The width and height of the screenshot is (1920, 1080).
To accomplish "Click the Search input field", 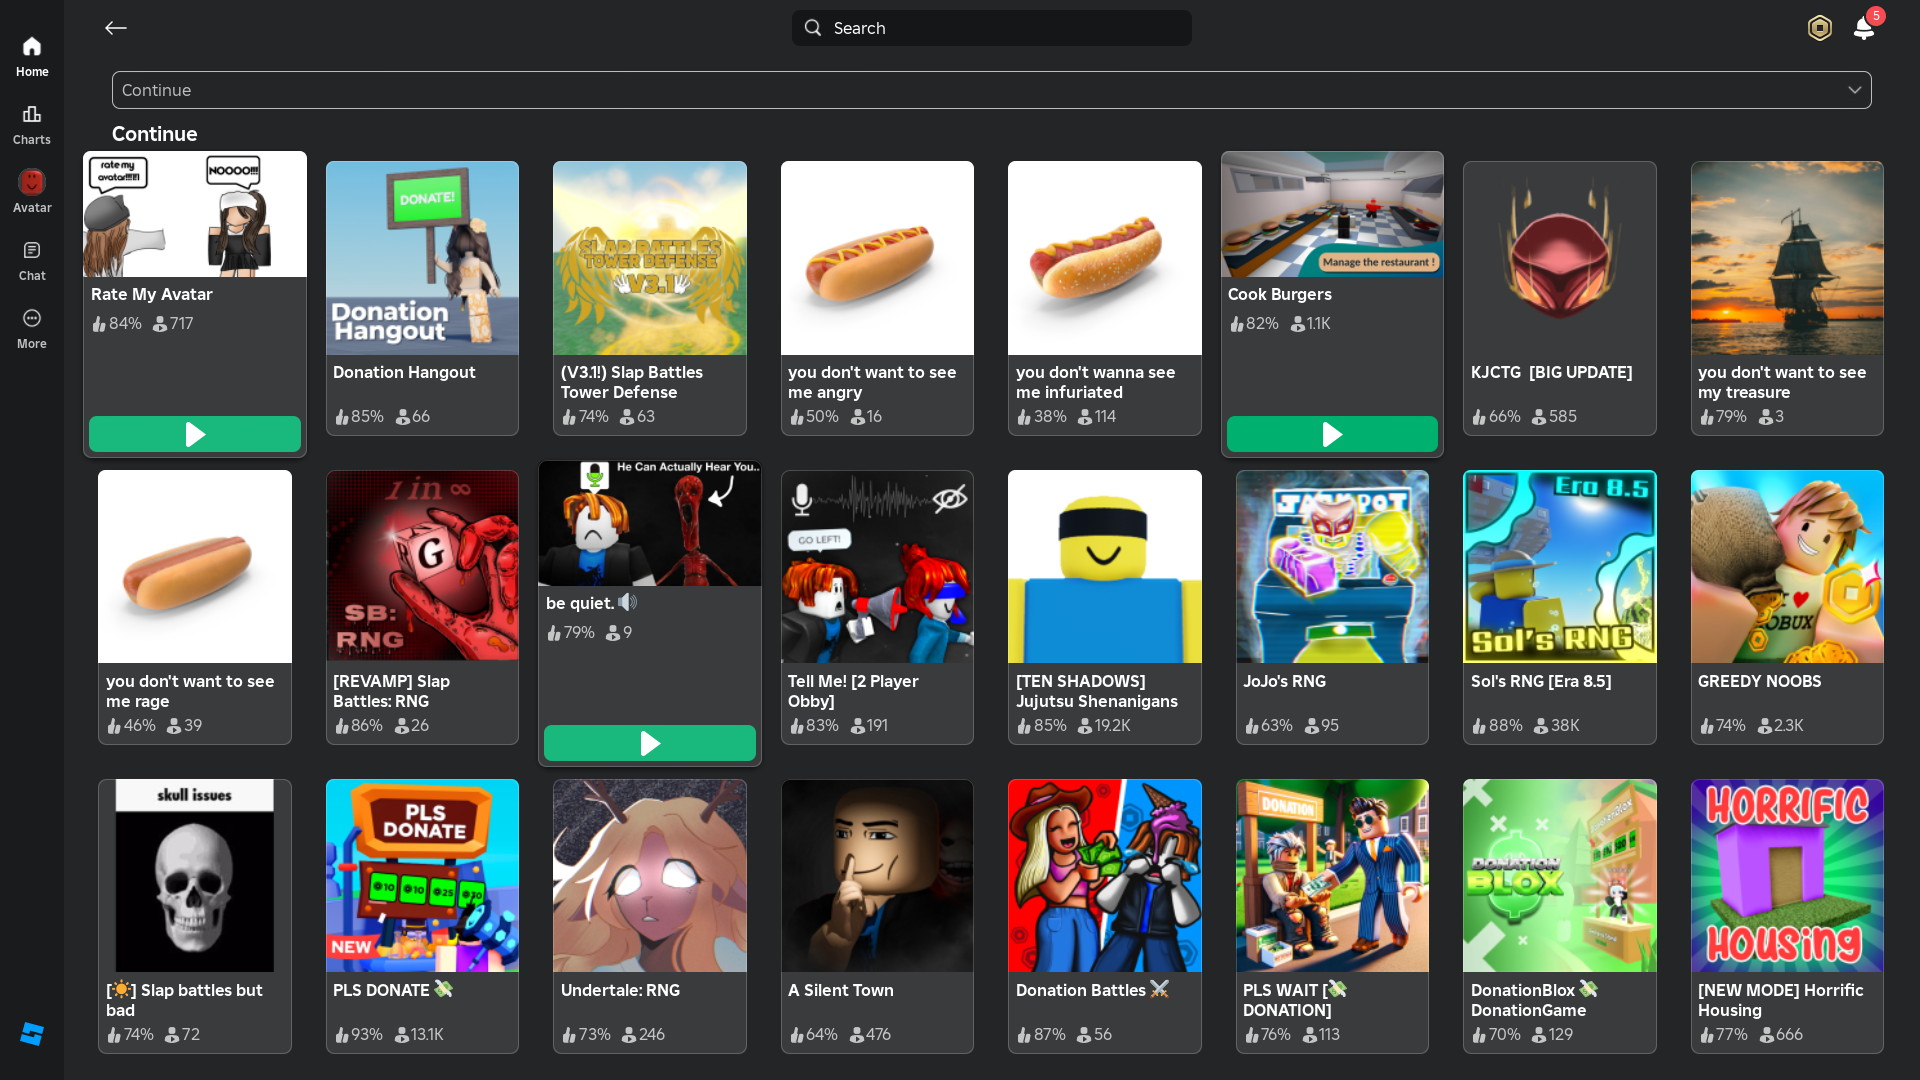I will pos(990,28).
